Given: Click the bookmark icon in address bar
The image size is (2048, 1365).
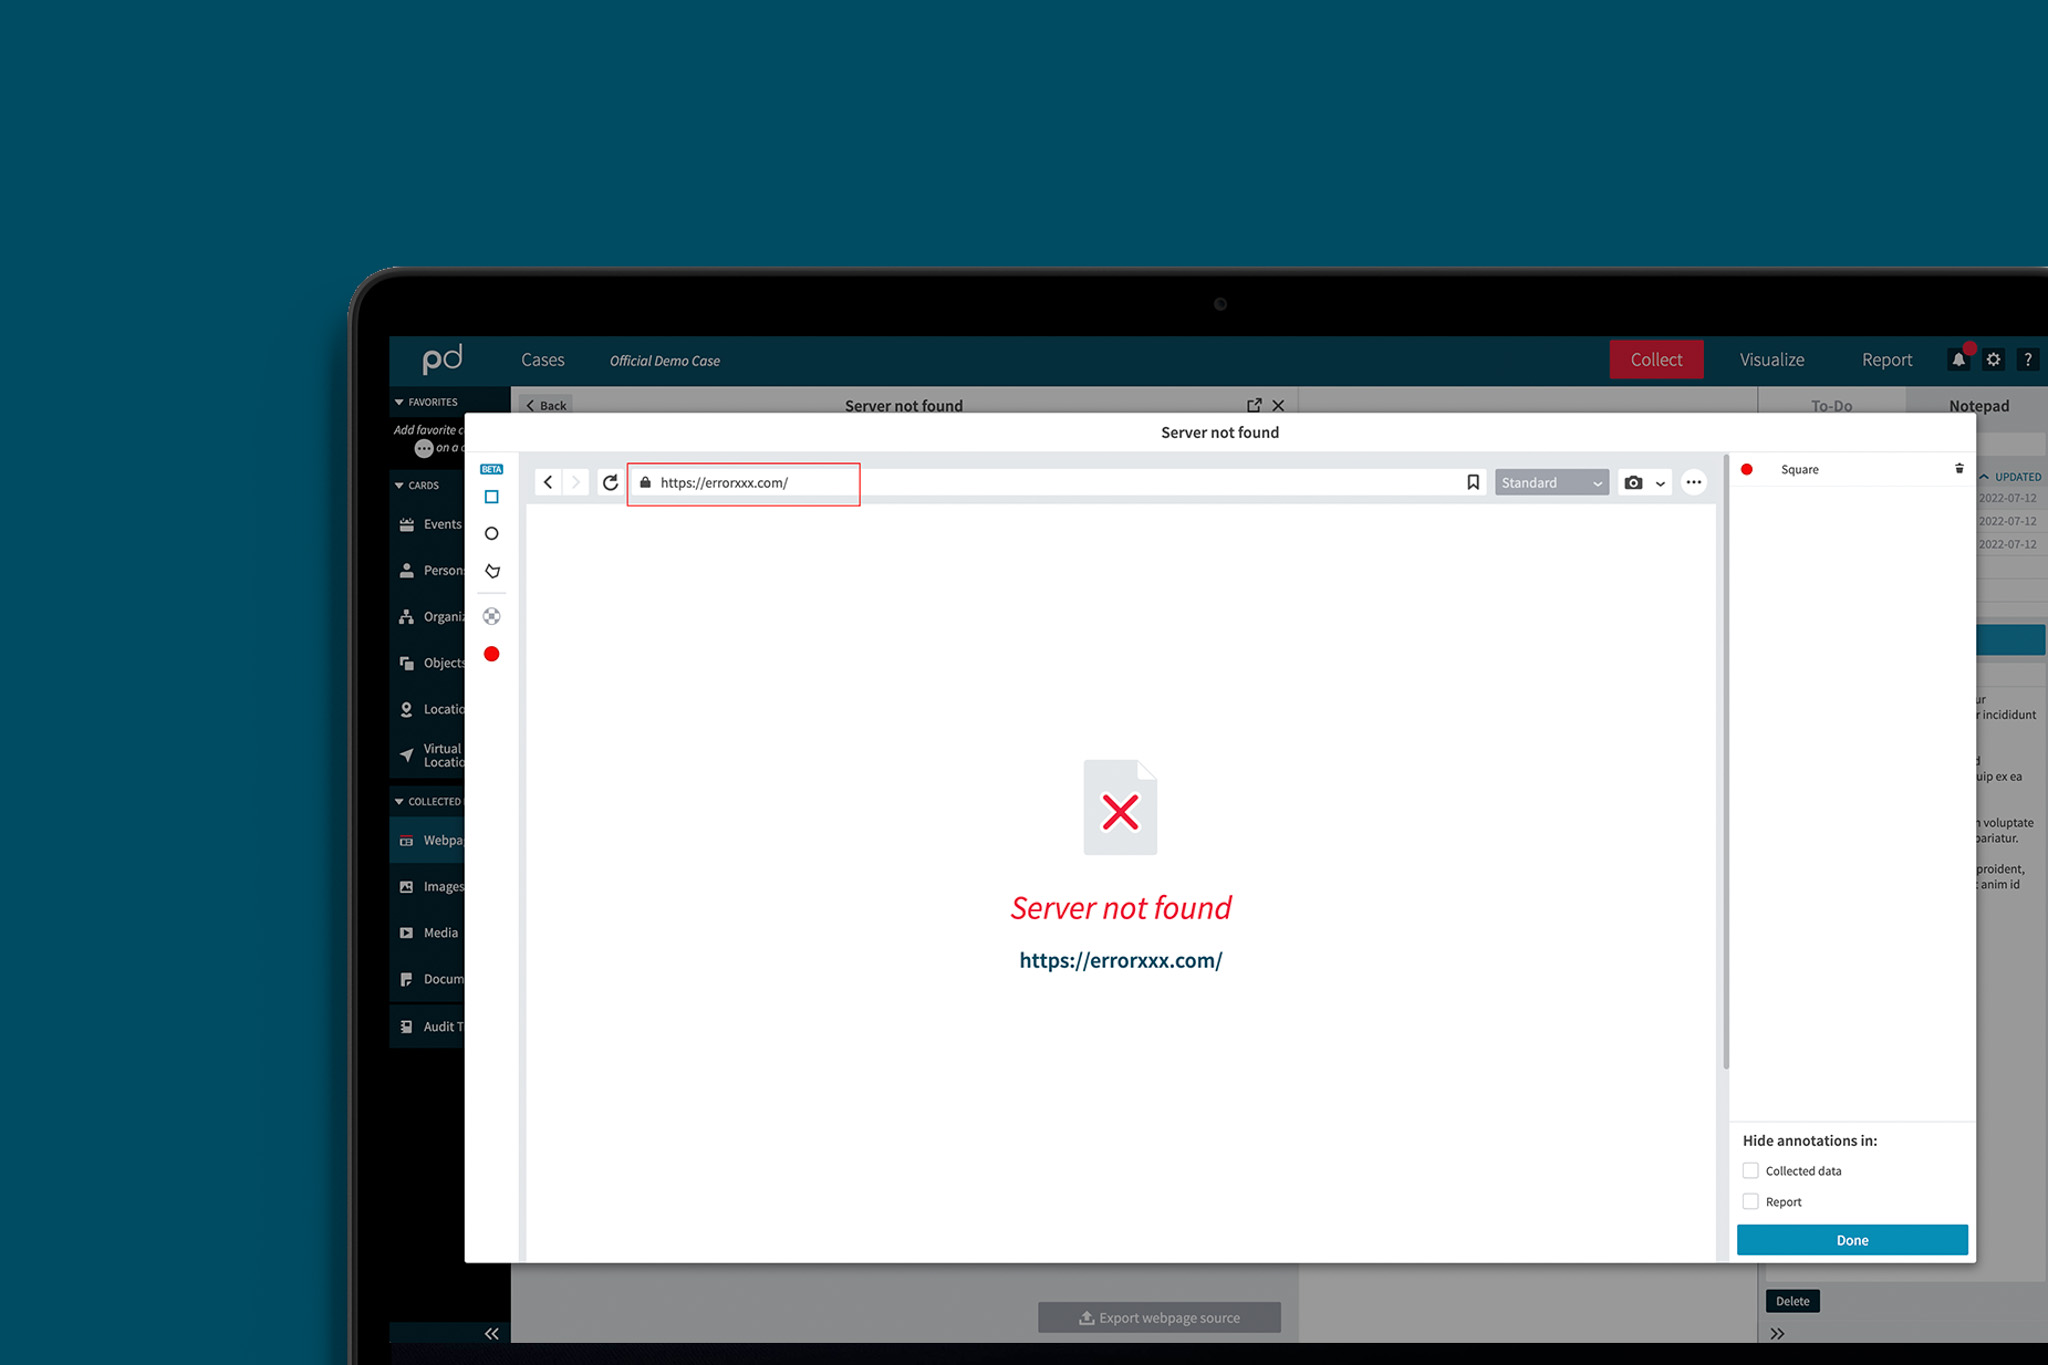Looking at the screenshot, I should point(1472,483).
